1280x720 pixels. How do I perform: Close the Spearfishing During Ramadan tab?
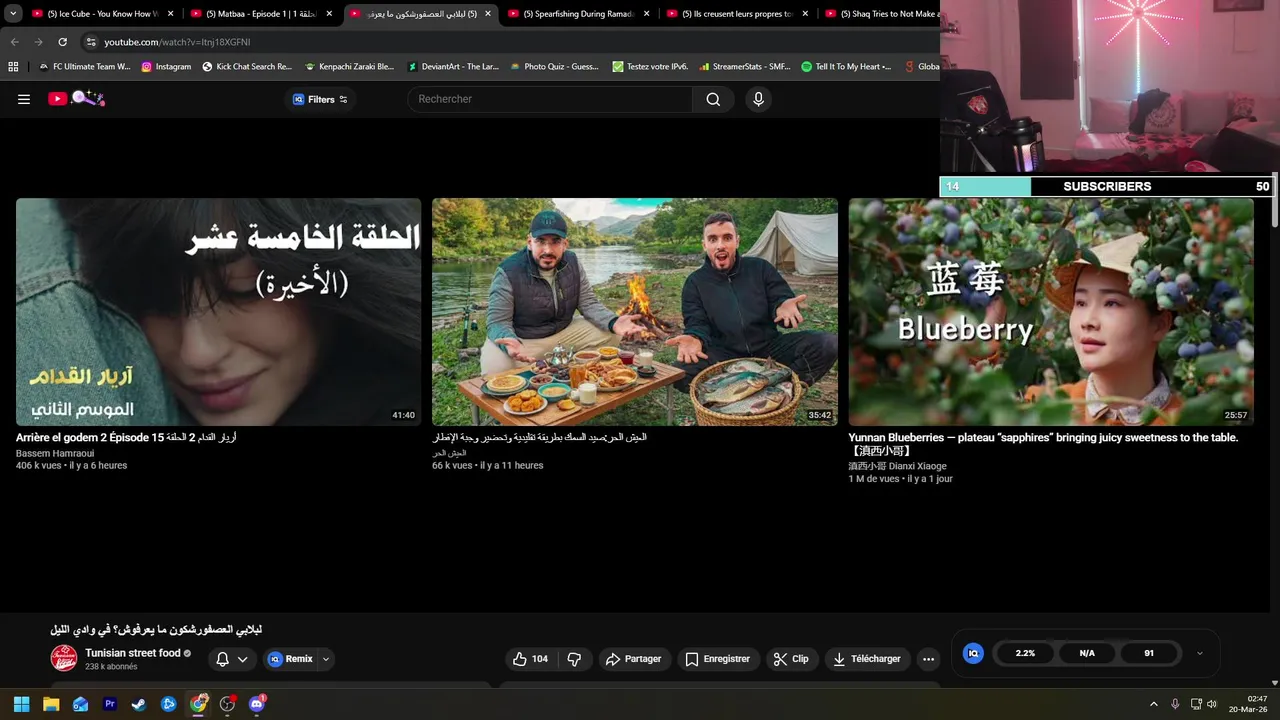(646, 14)
